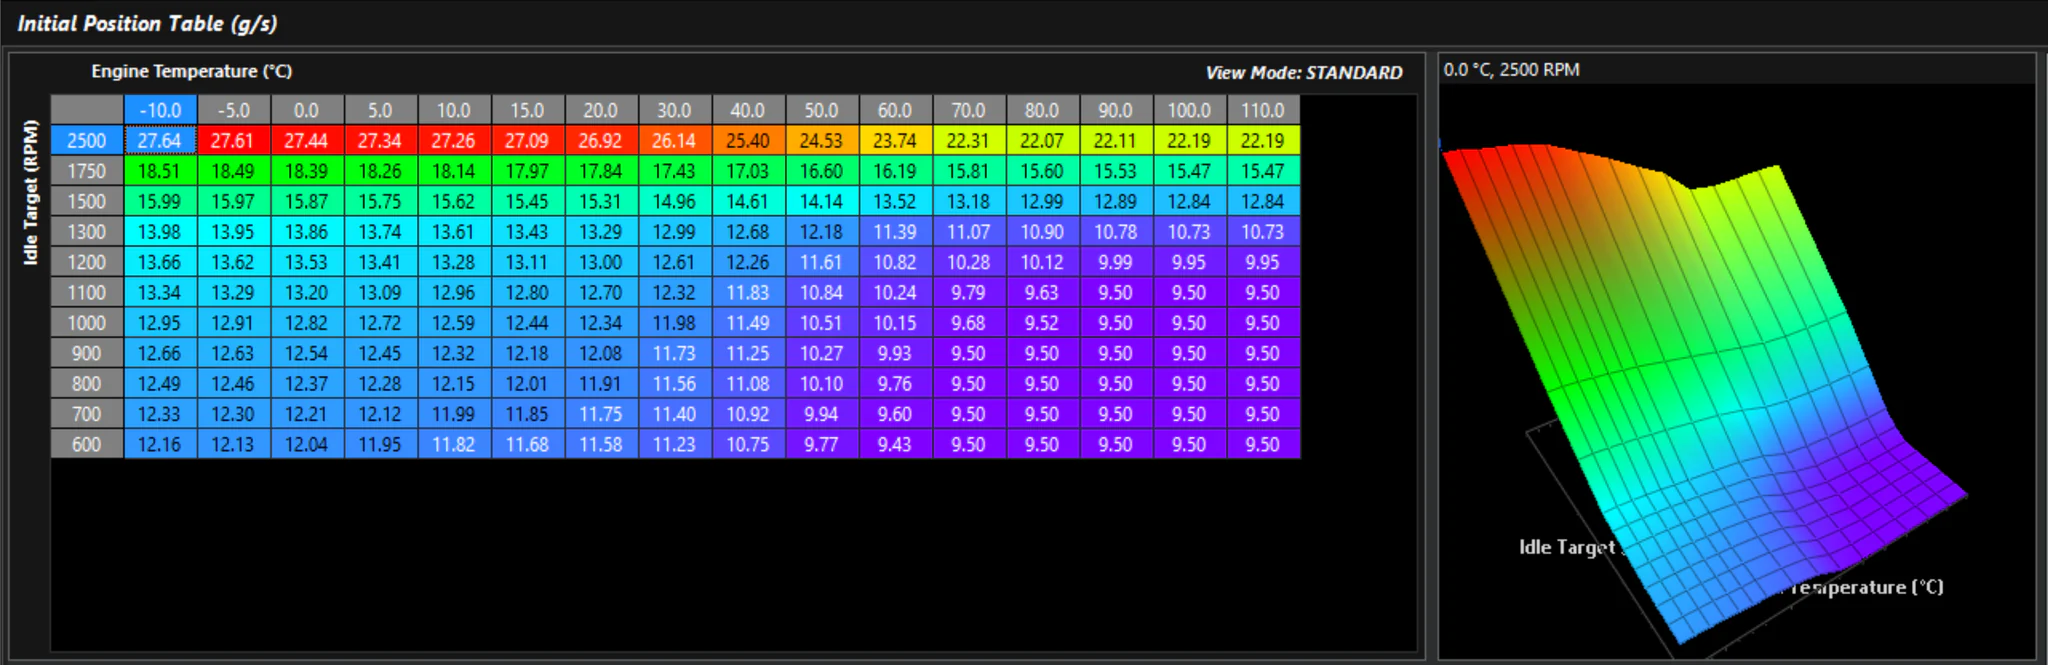Screen dimensions: 2048x665
Task: Pick the 700 RPM row header
Action: (87, 414)
